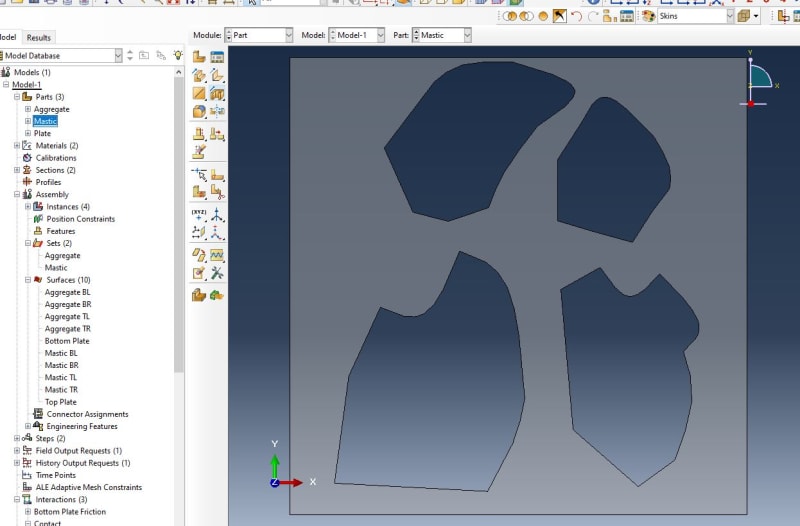Screen dimensions: 800x526
Task: Select Bottom Plate Friction interaction
Action: pos(70,512)
